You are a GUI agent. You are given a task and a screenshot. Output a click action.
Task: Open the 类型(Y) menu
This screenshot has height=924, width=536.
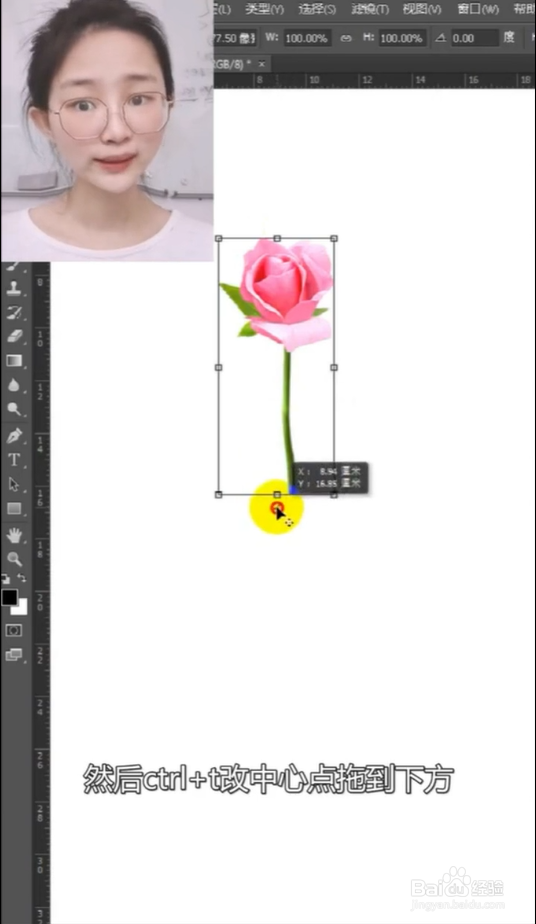point(264,9)
